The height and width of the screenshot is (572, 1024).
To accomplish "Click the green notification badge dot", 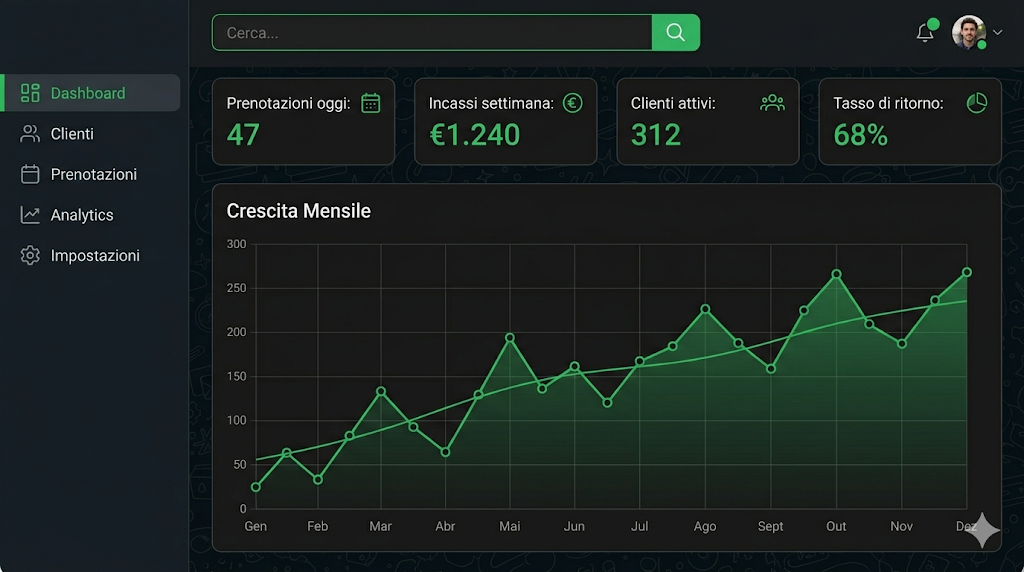I will pos(934,24).
